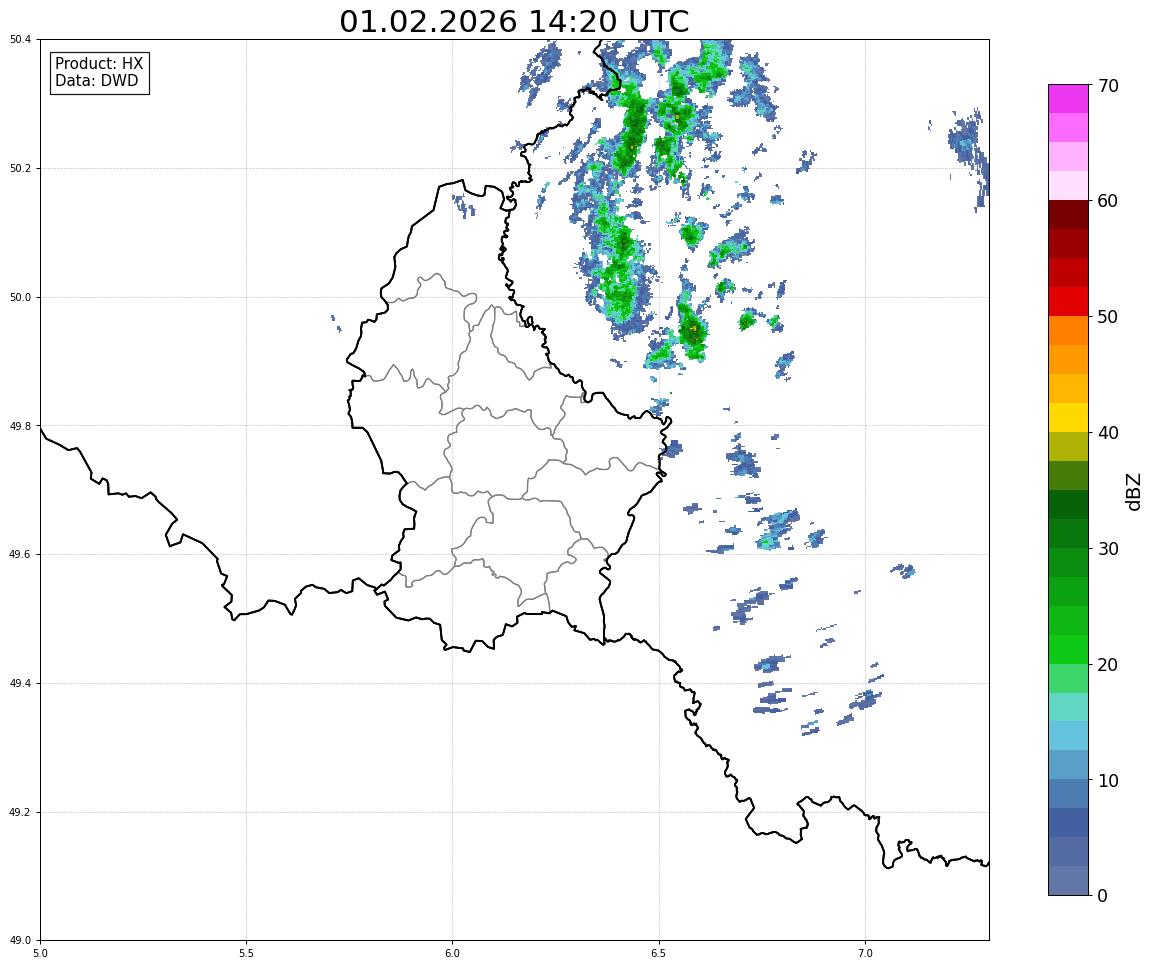
Task: Click longitude axis label 6.5
Action: 659,954
